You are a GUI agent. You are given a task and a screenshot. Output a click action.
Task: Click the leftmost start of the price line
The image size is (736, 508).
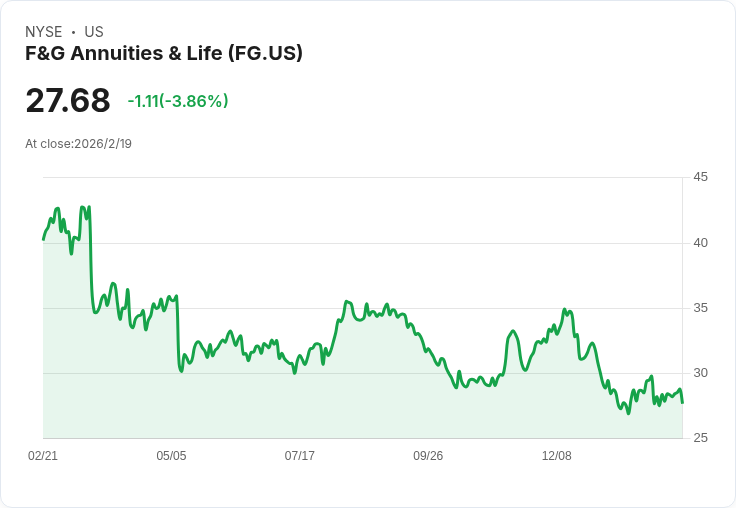point(43,239)
